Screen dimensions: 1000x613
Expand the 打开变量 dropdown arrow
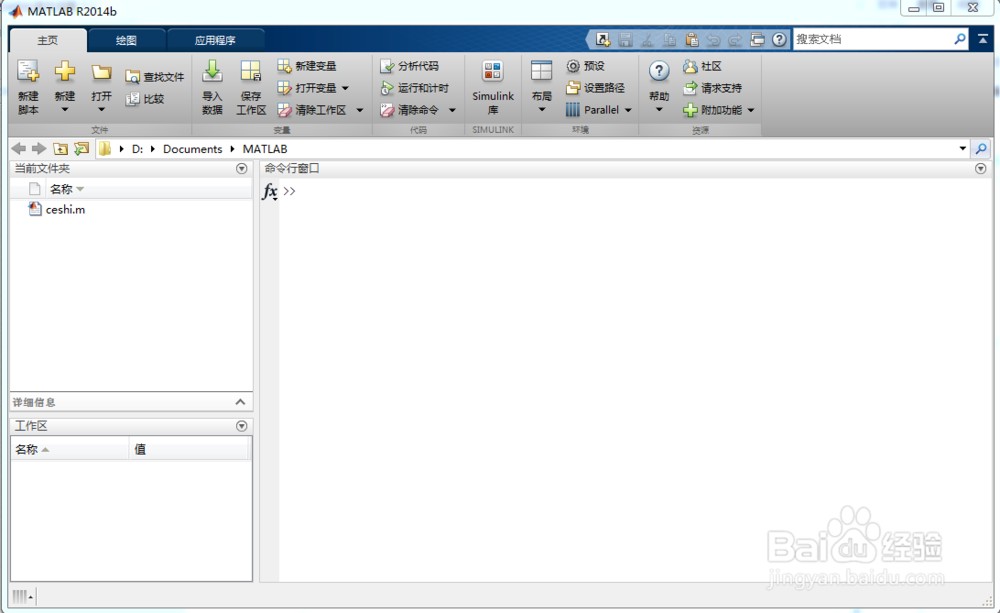(x=345, y=88)
